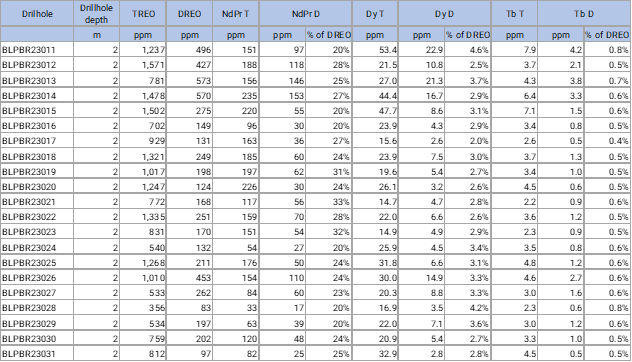Select Dy T value 53.4
632x362 pixels.
(375, 50)
